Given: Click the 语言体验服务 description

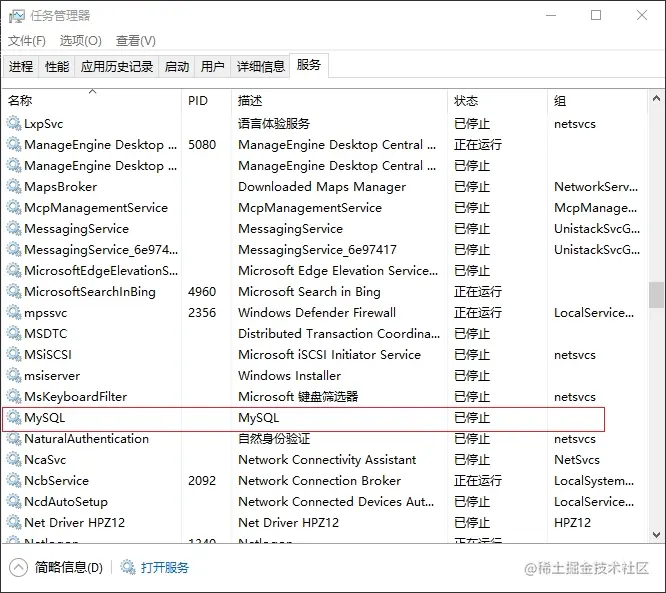Looking at the screenshot, I should click(274, 124).
